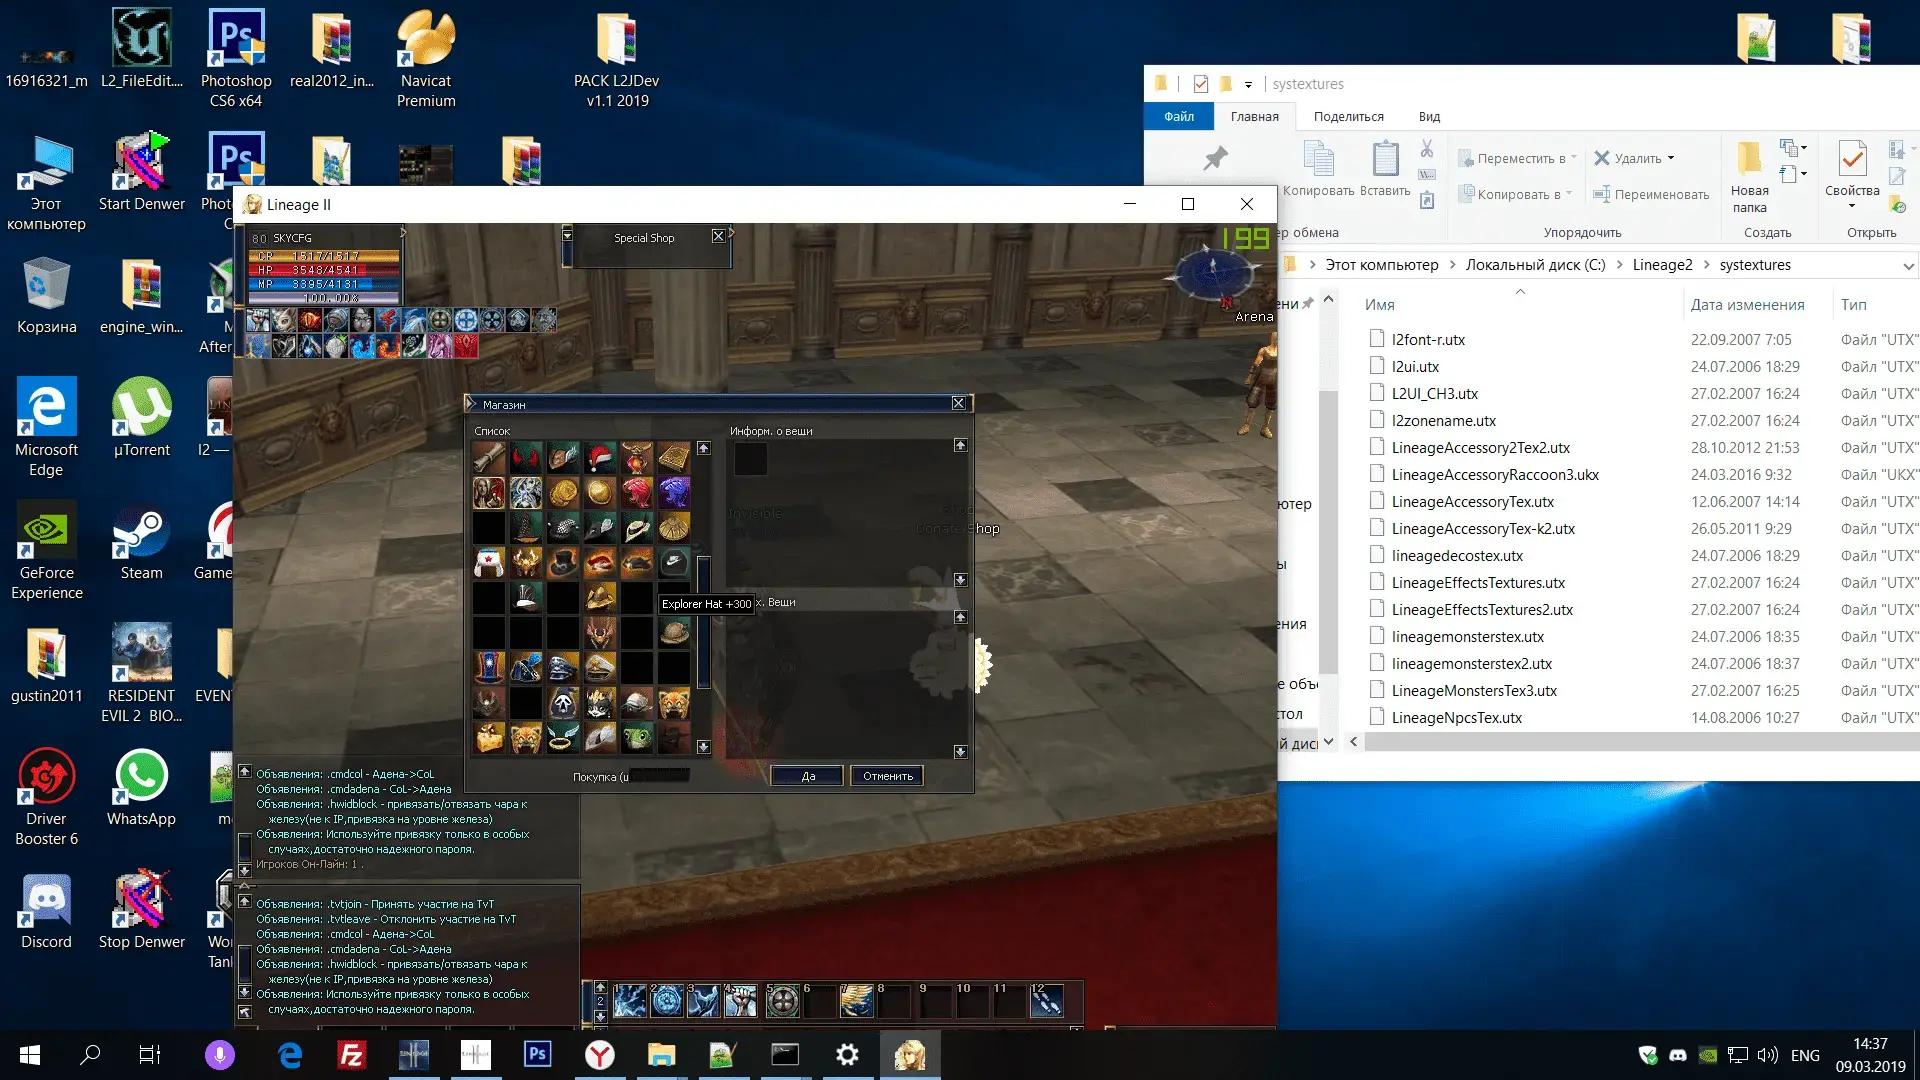The height and width of the screenshot is (1080, 1920).
Task: Select the witch hat shop item
Action: click(526, 528)
